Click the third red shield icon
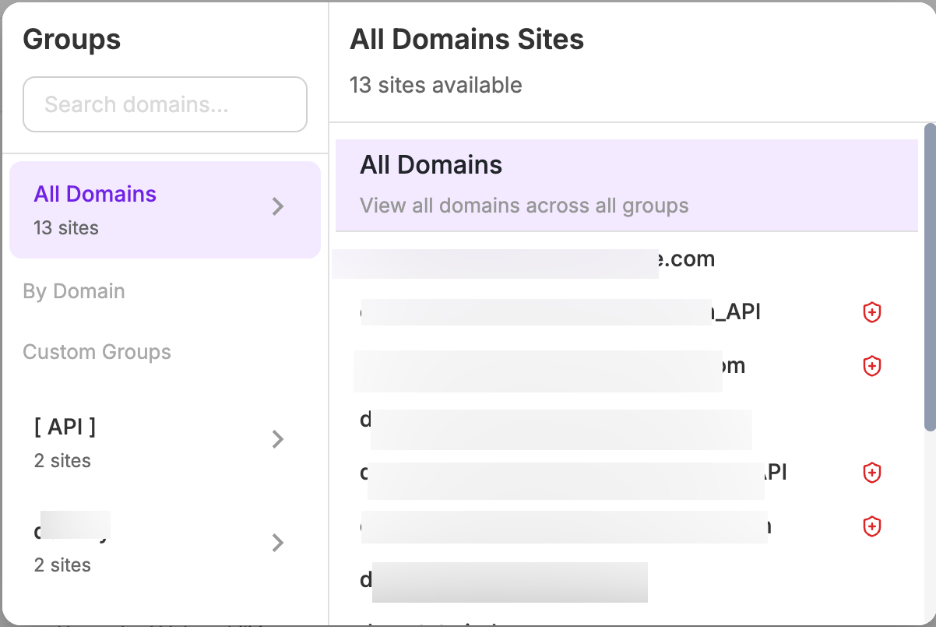936x627 pixels. (x=872, y=472)
